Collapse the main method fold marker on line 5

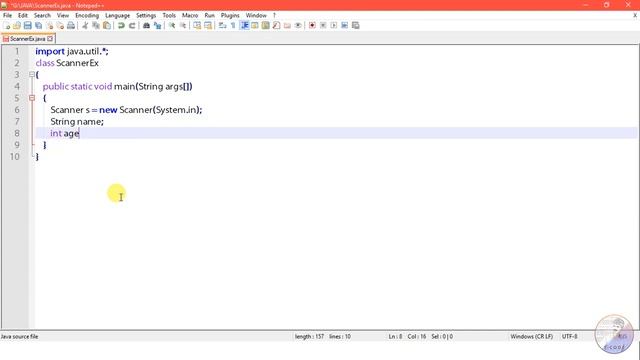pos(32,98)
